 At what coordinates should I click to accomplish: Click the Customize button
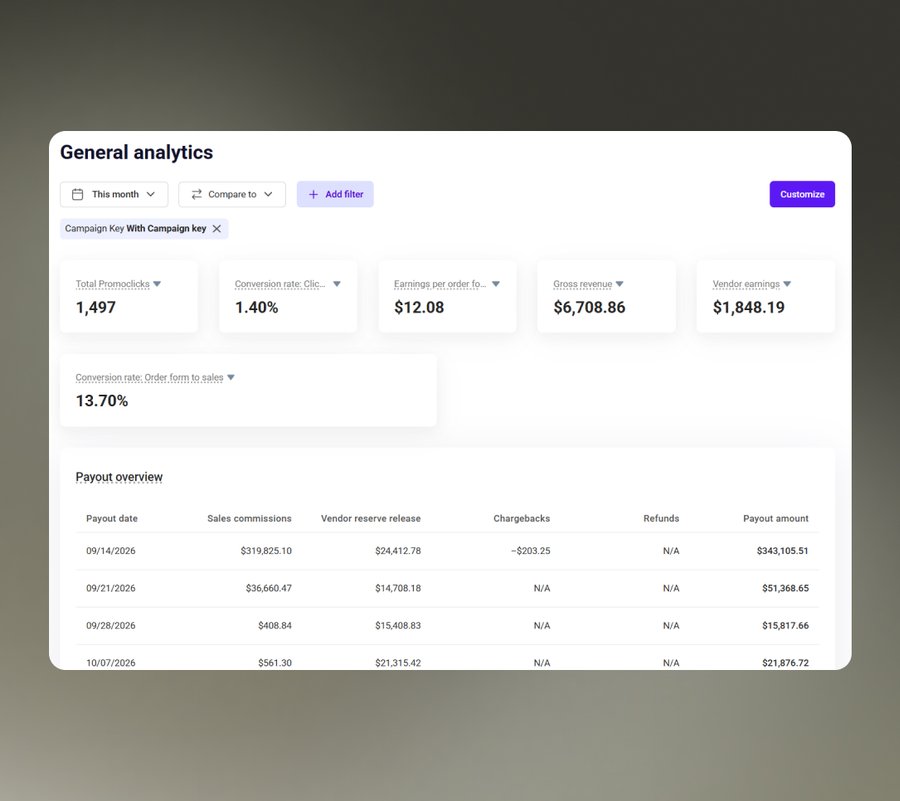point(802,195)
